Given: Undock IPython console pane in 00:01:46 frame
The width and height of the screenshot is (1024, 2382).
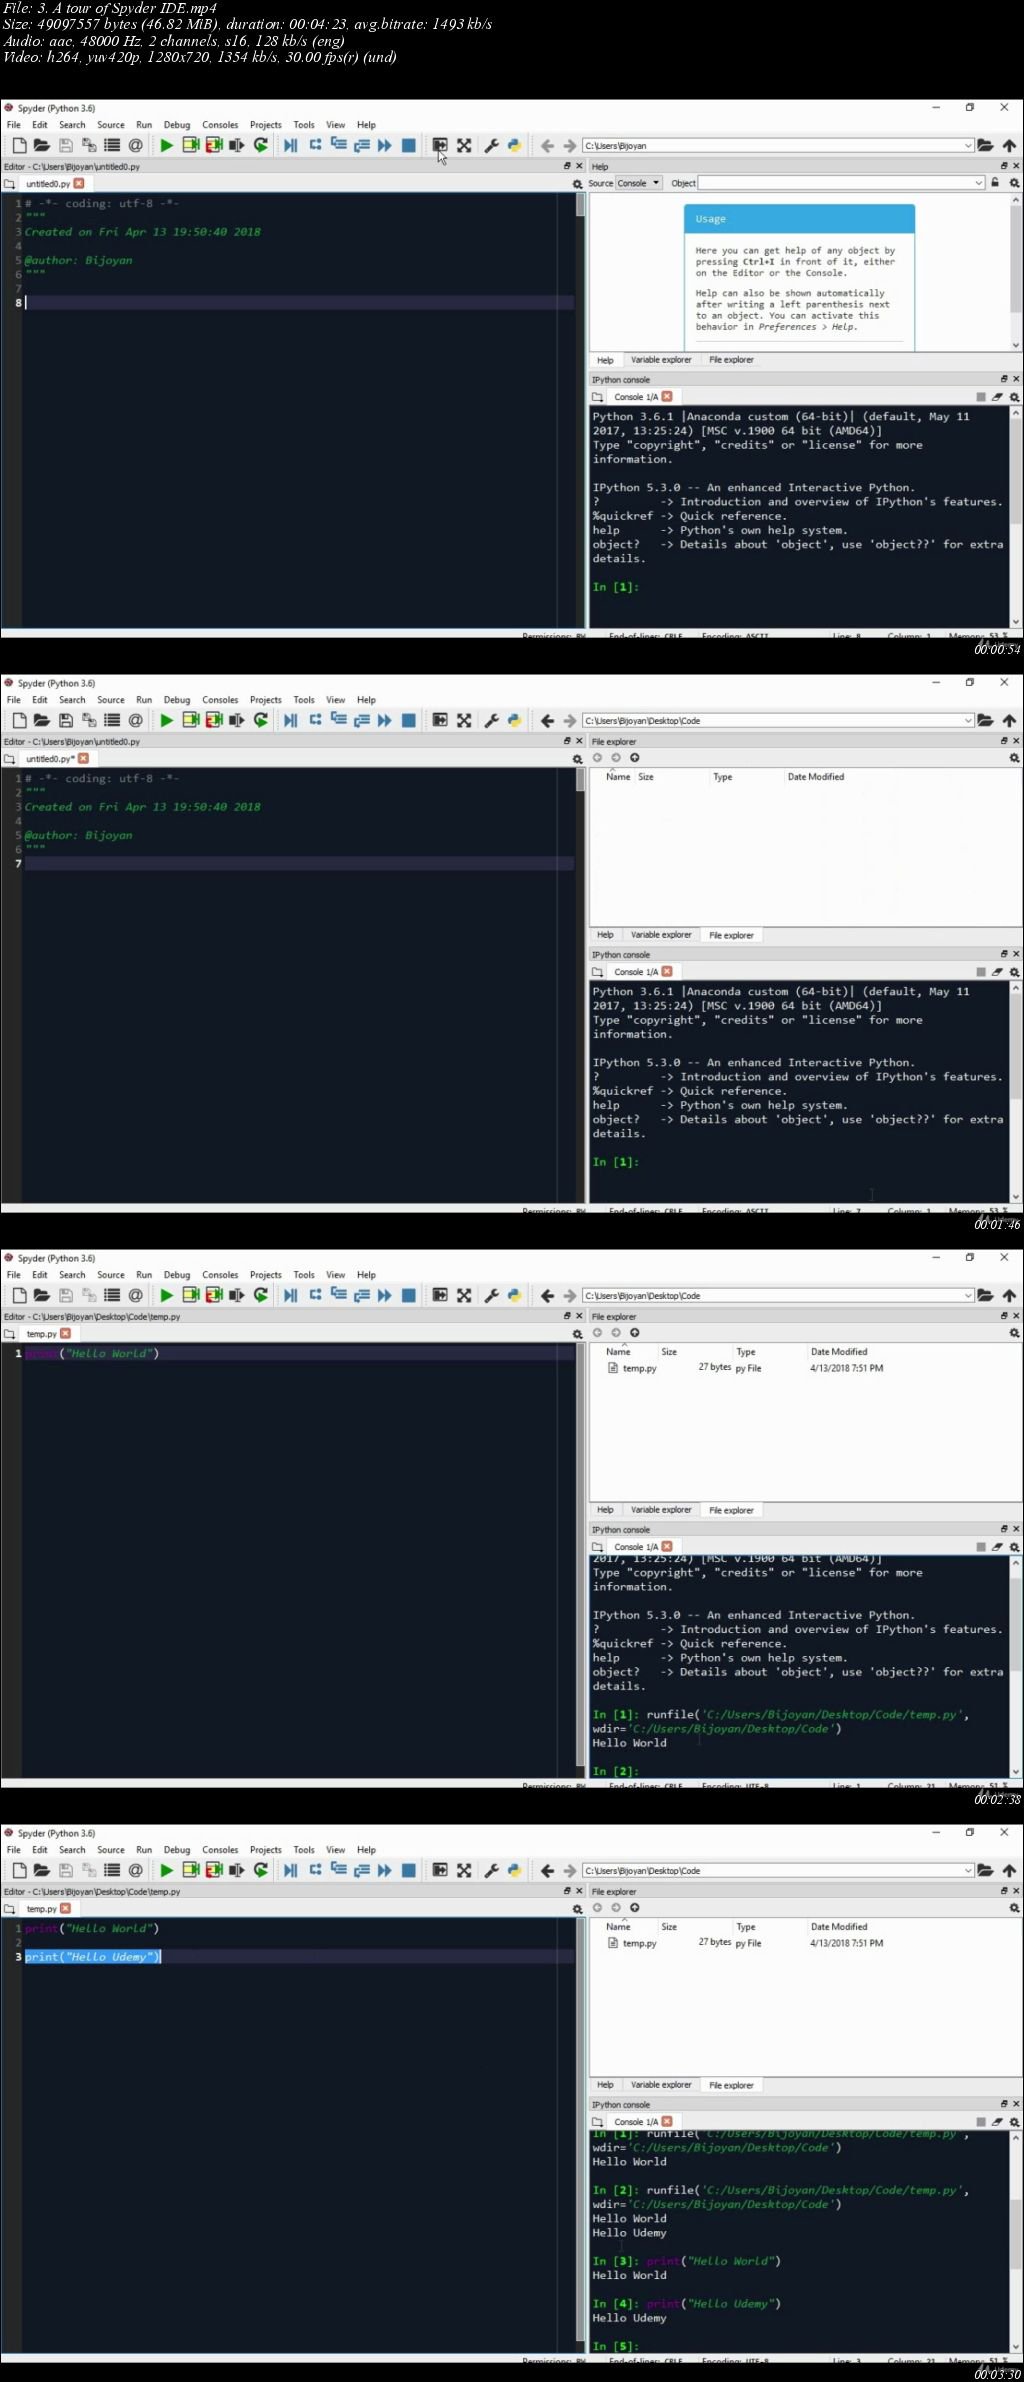Looking at the screenshot, I should coord(1005,954).
